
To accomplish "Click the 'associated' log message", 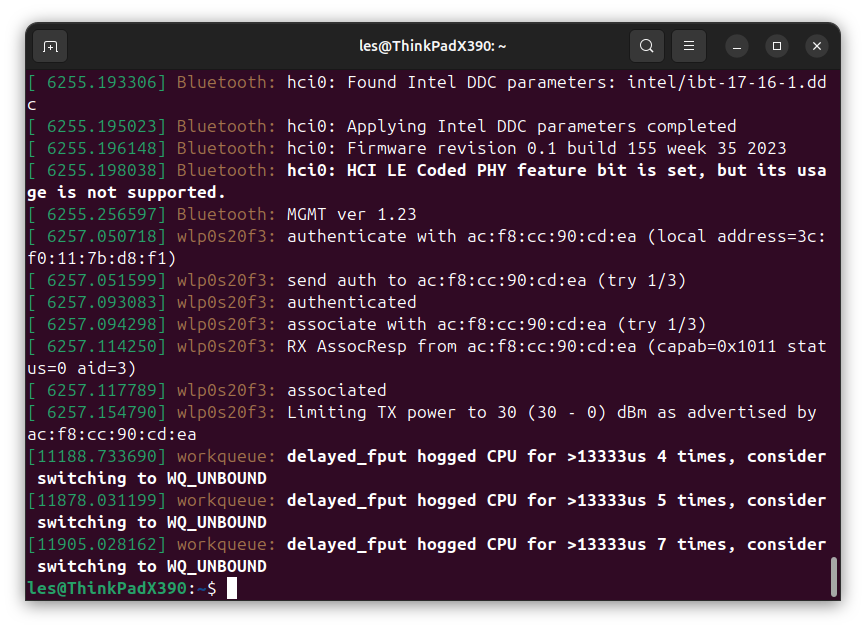I will pyautogui.click(x=337, y=390).
